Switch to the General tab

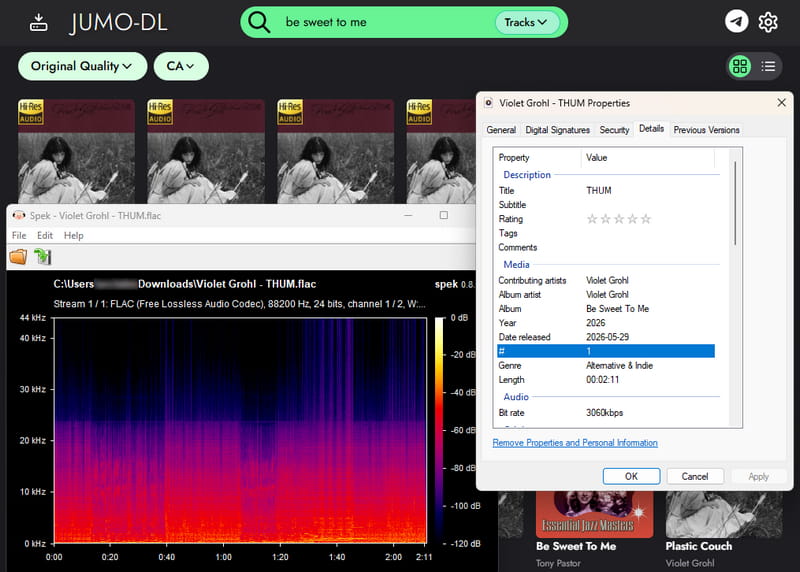click(x=501, y=130)
